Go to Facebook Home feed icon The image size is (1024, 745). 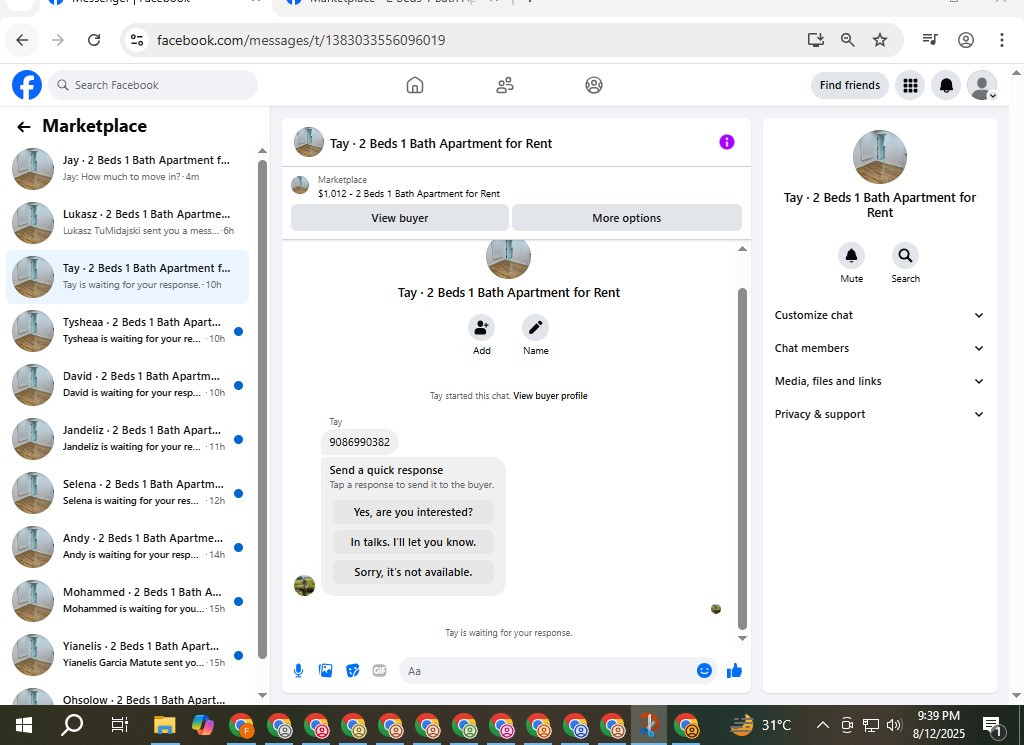click(415, 85)
